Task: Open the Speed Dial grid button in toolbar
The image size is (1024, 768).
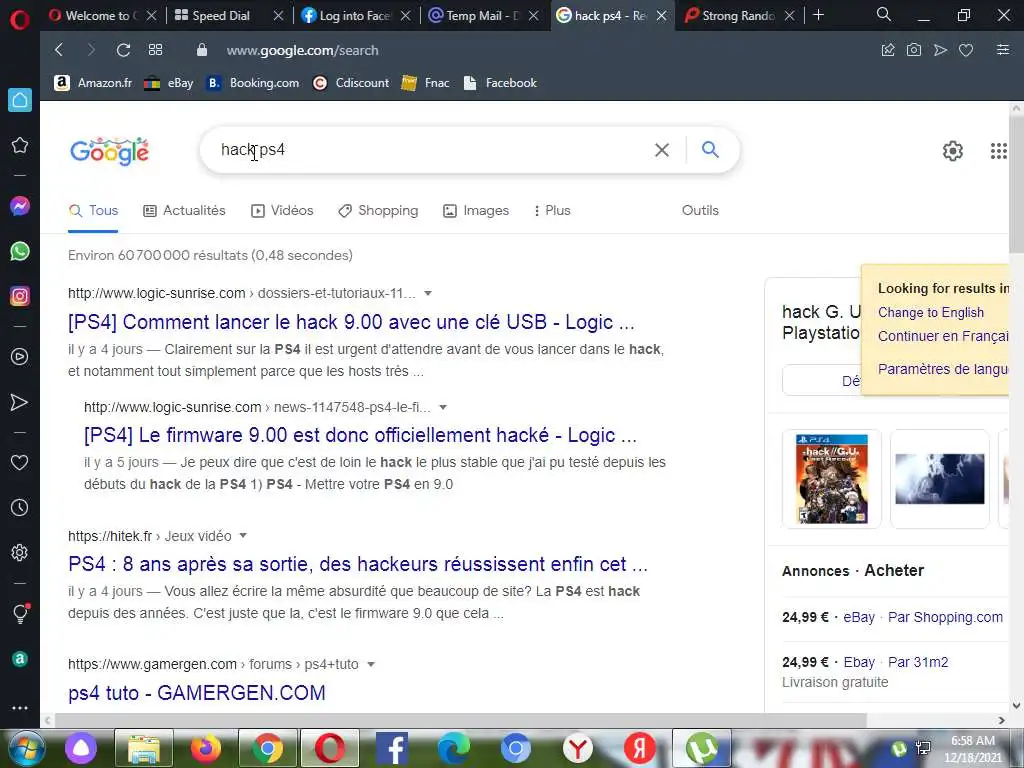Action: click(x=155, y=50)
